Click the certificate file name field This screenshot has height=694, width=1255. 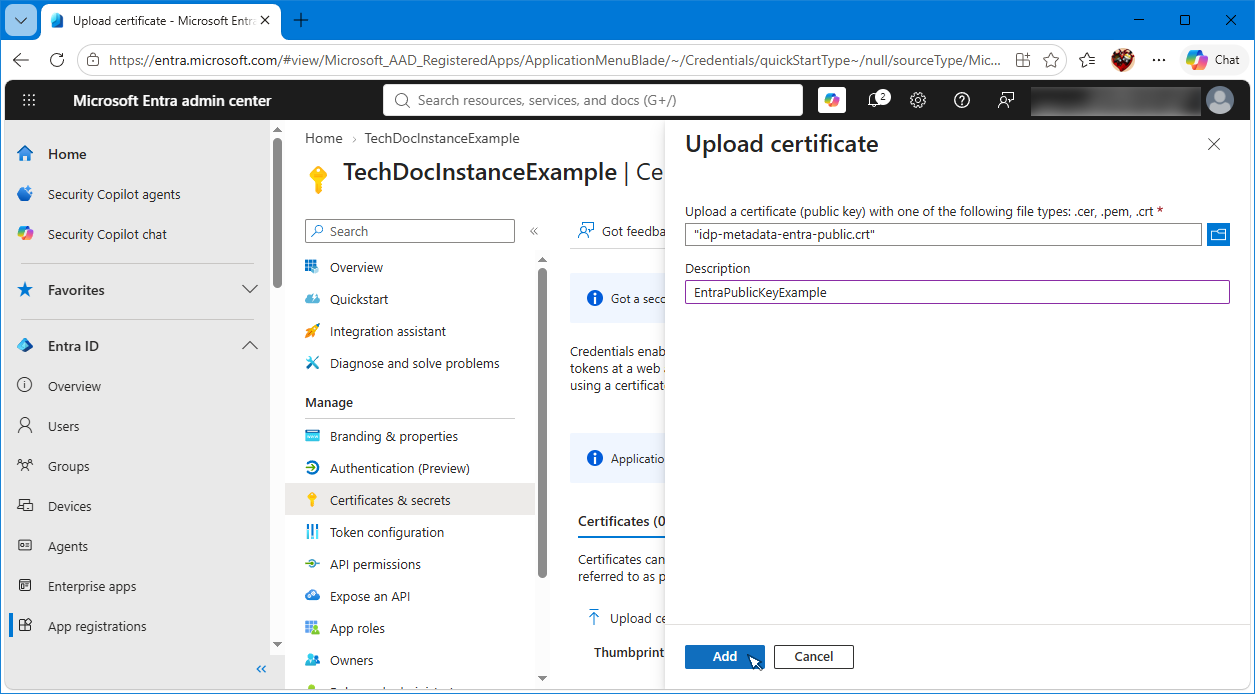tap(943, 234)
